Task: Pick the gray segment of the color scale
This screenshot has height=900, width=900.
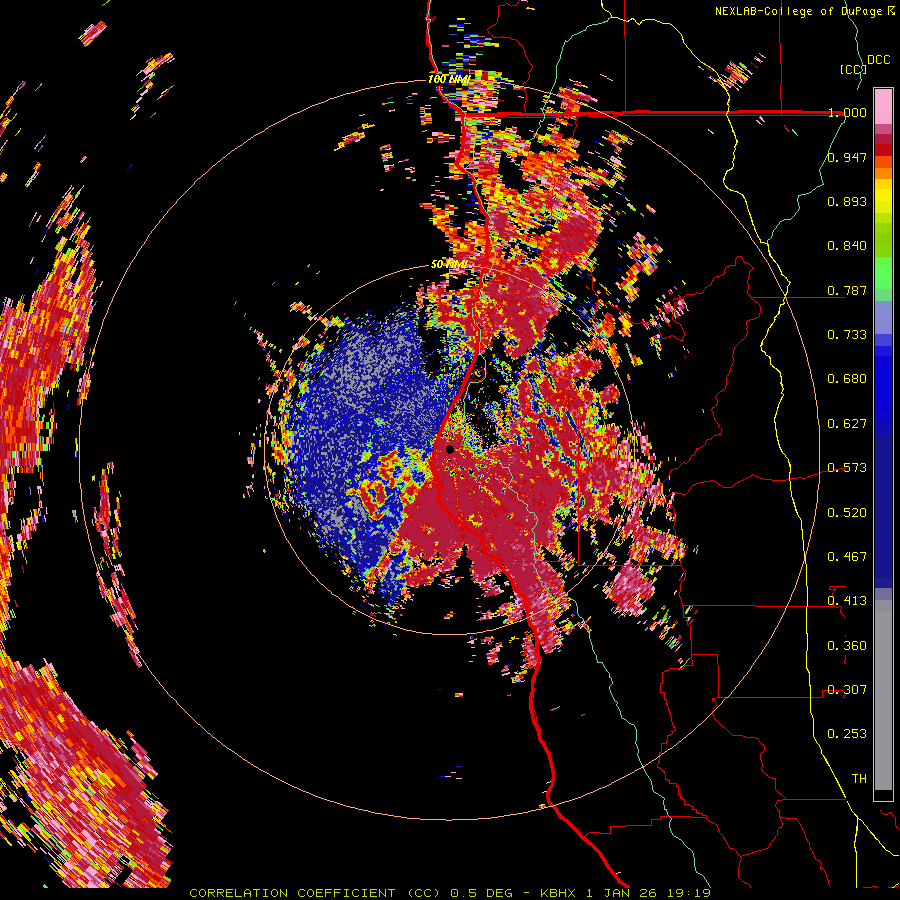Action: click(x=883, y=695)
